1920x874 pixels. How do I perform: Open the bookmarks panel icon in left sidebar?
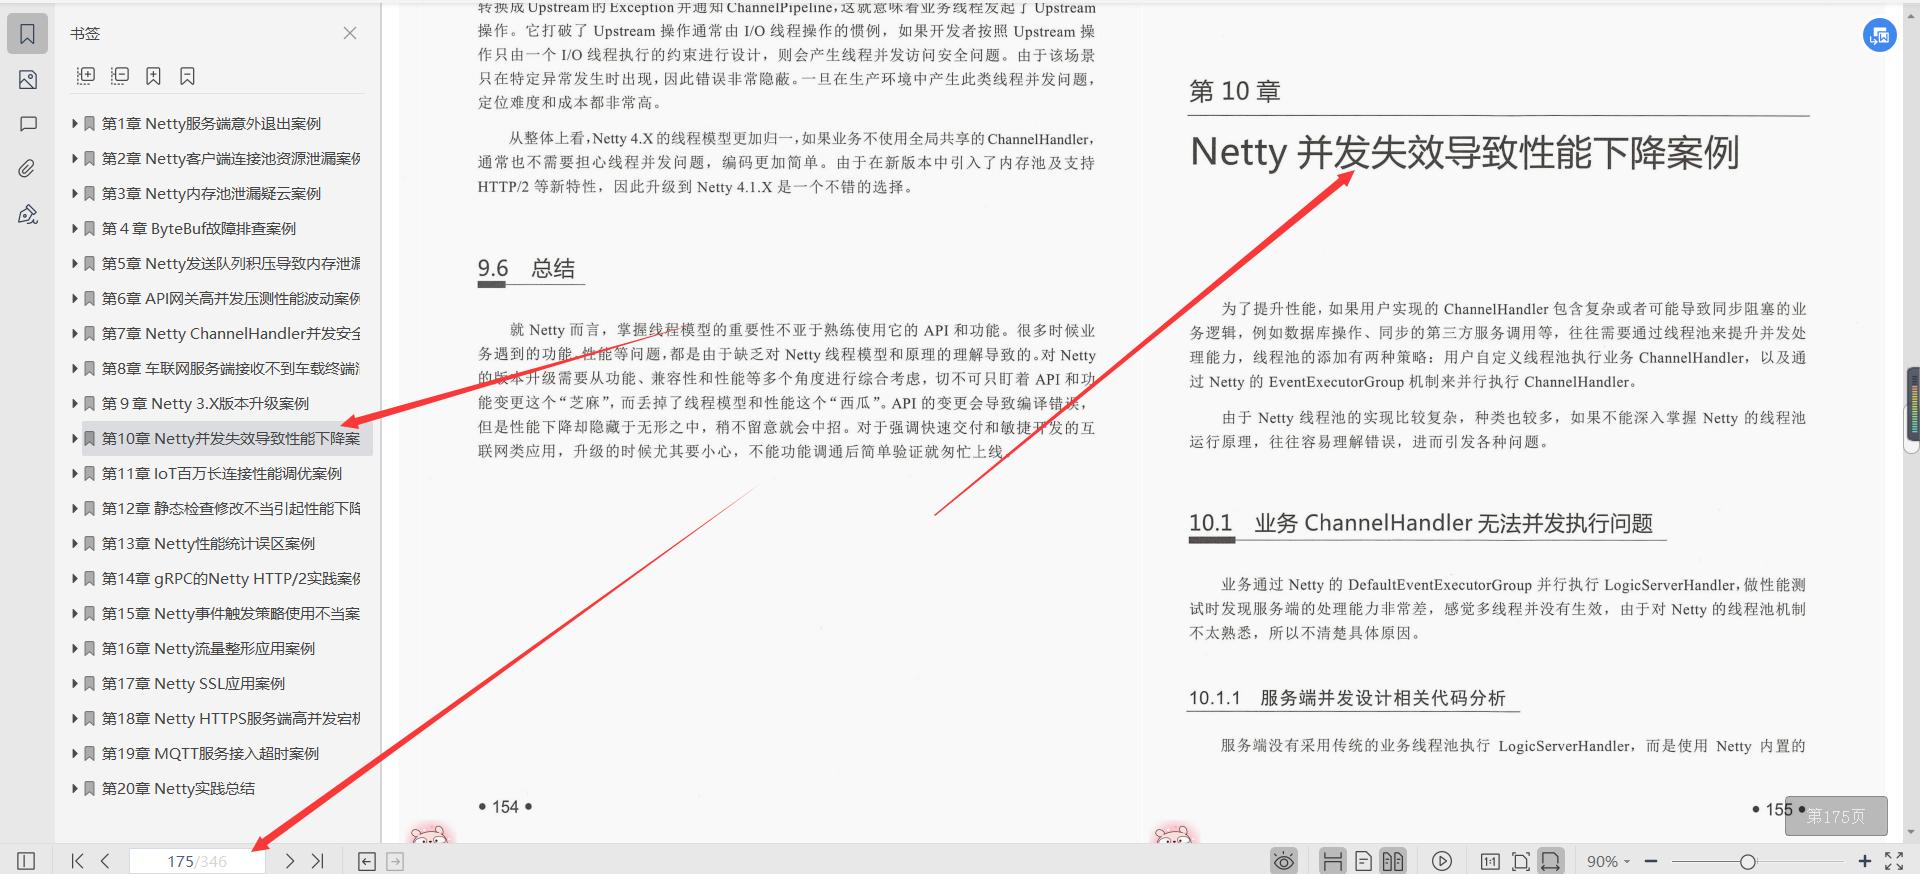tap(27, 34)
